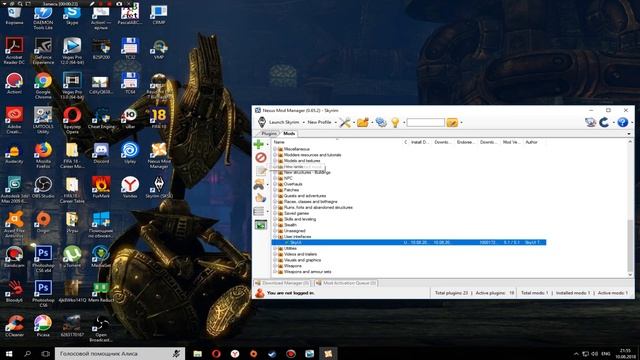
Task: Click the green plus add mod icon
Action: coord(258,144)
